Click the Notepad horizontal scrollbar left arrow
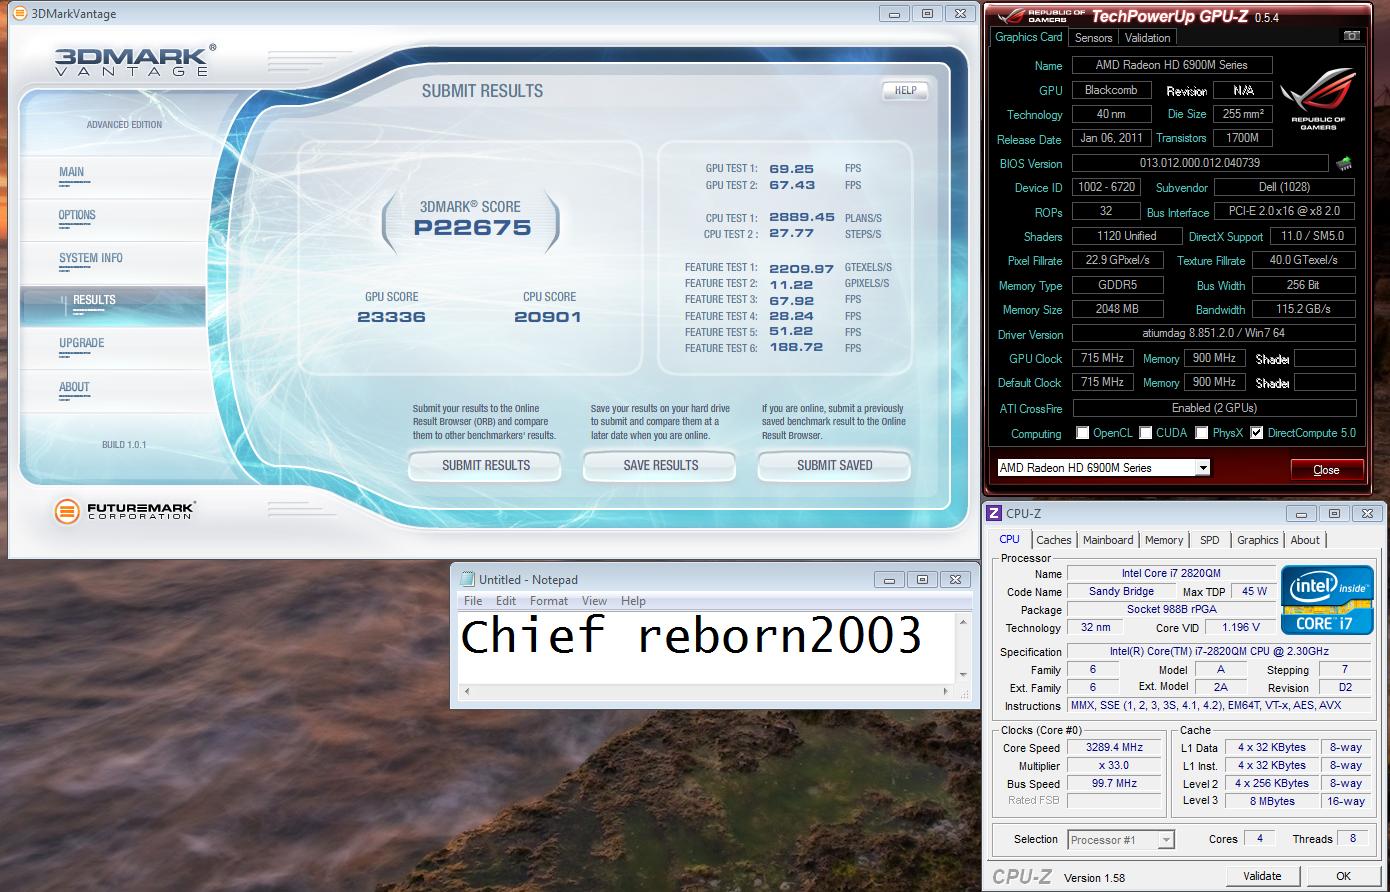This screenshot has height=892, width=1390. click(x=468, y=691)
